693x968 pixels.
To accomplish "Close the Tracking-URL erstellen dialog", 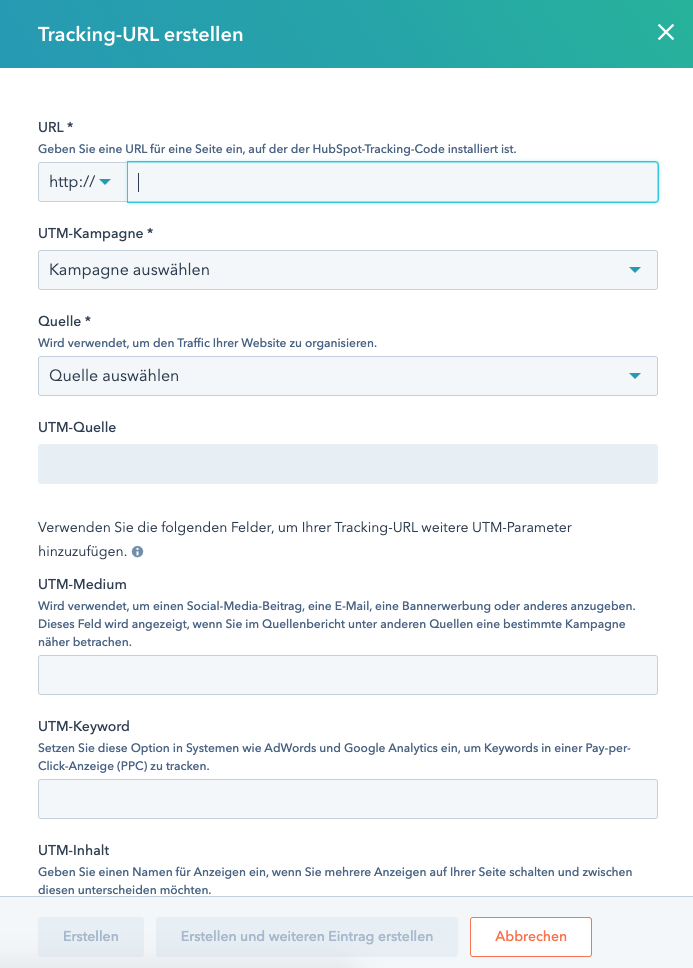I will pos(665,32).
